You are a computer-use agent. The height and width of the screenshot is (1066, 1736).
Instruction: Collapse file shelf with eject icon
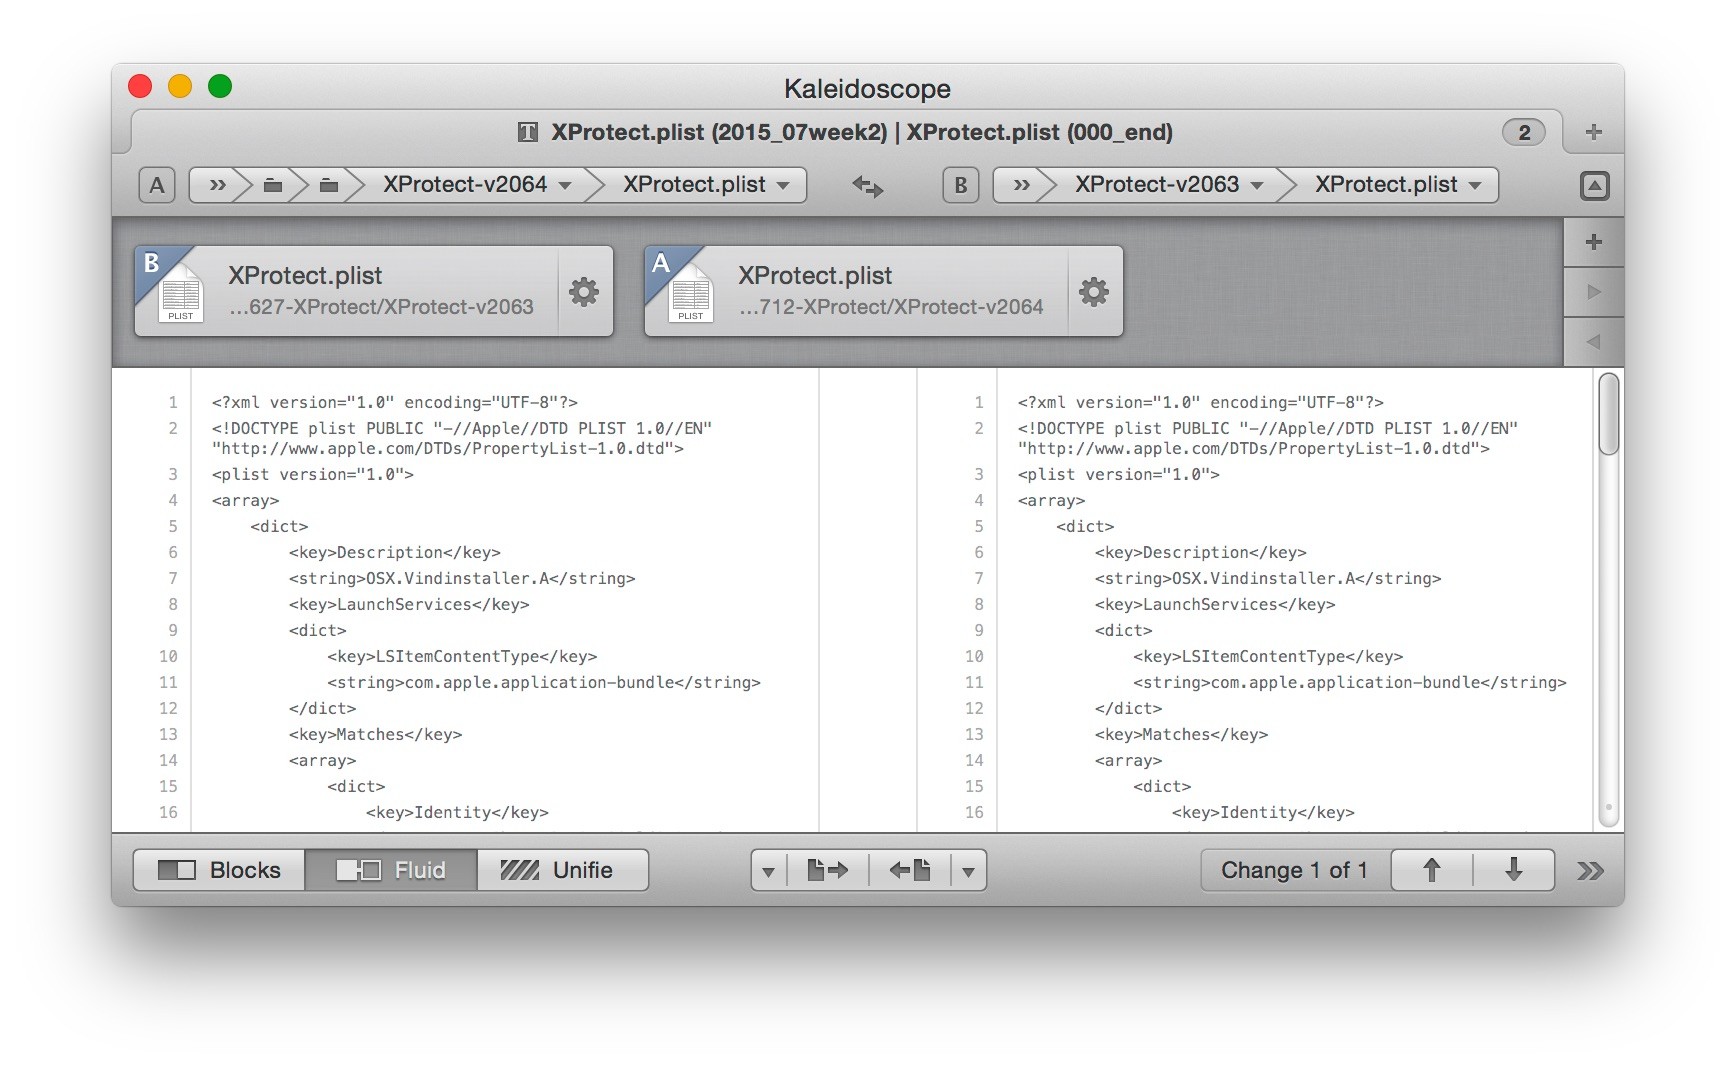pyautogui.click(x=1594, y=186)
